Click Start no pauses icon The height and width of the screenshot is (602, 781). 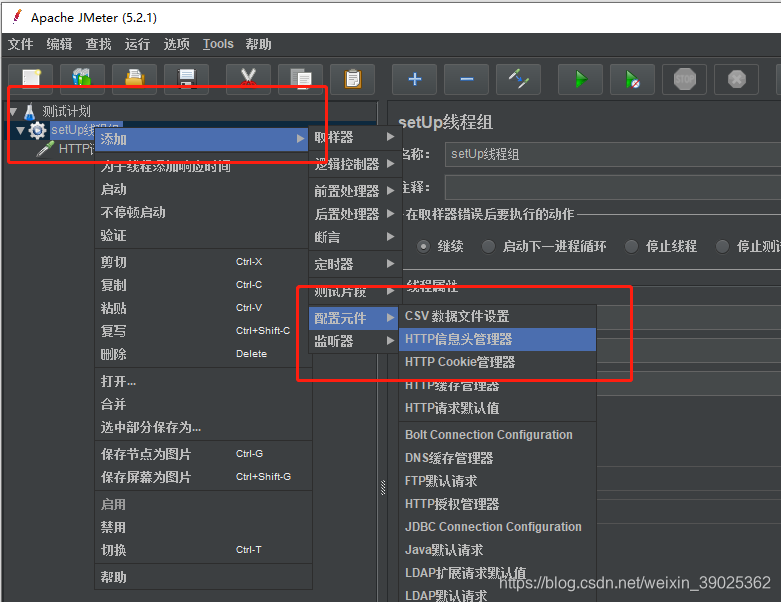(633, 79)
